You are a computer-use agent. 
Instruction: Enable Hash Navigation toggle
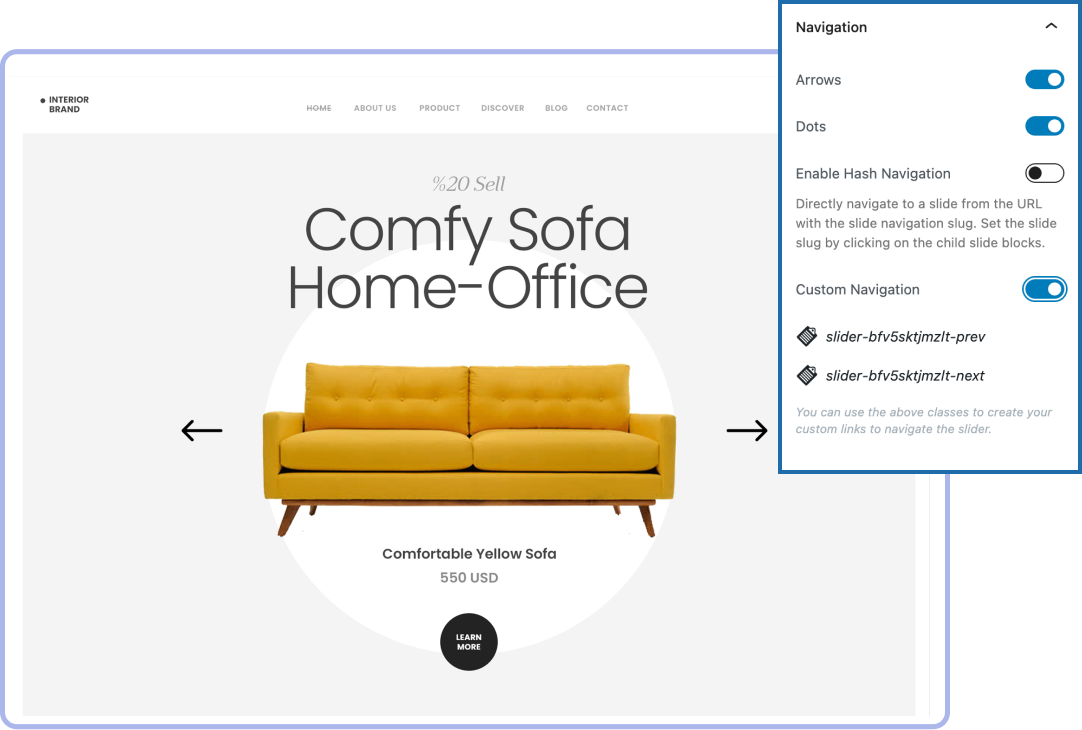coord(1044,173)
